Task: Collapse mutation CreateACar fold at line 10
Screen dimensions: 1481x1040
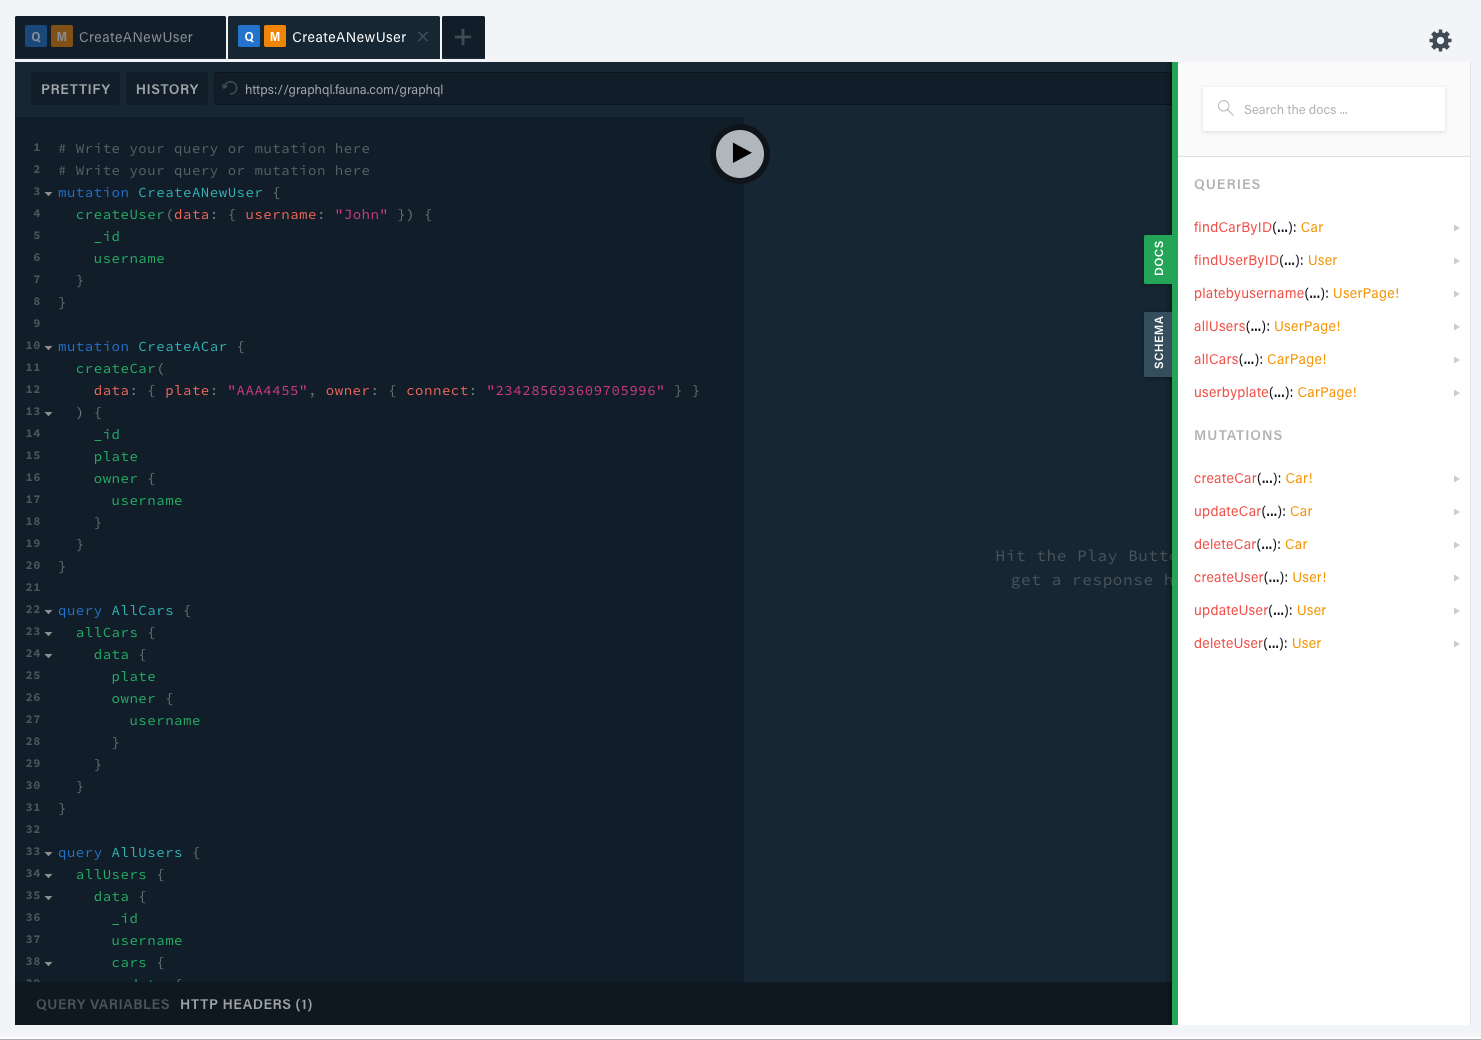Action: point(48,347)
